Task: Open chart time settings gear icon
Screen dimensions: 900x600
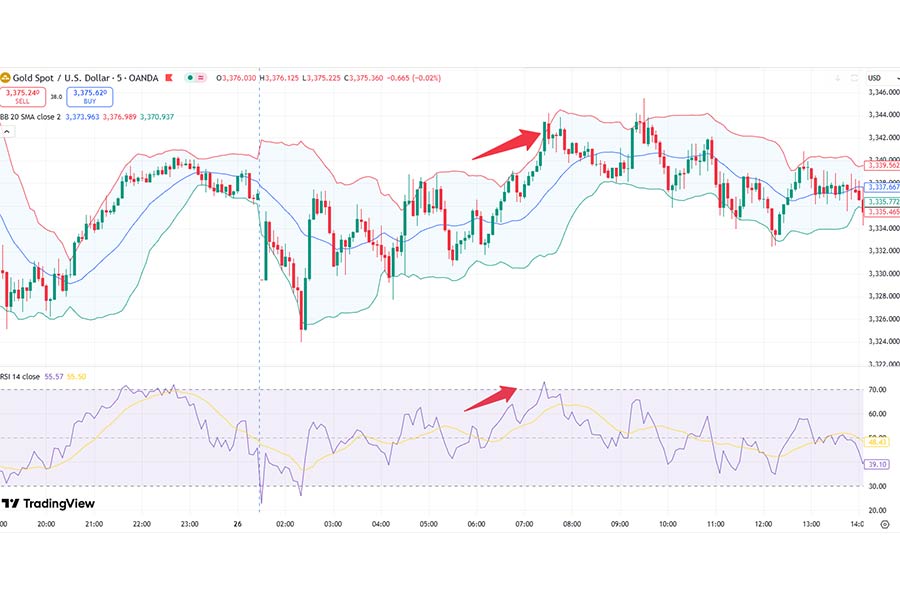Action: click(885, 524)
